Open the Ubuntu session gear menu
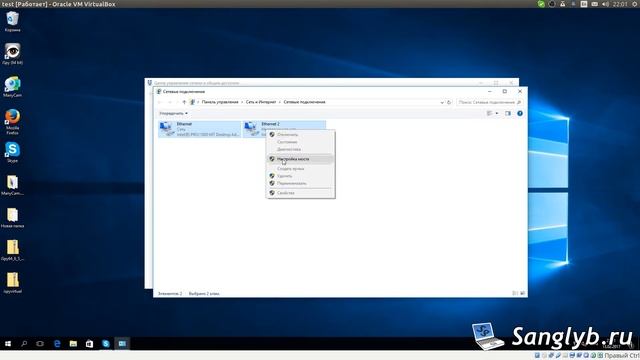Viewport: 640px width, 360px height. (635, 4)
